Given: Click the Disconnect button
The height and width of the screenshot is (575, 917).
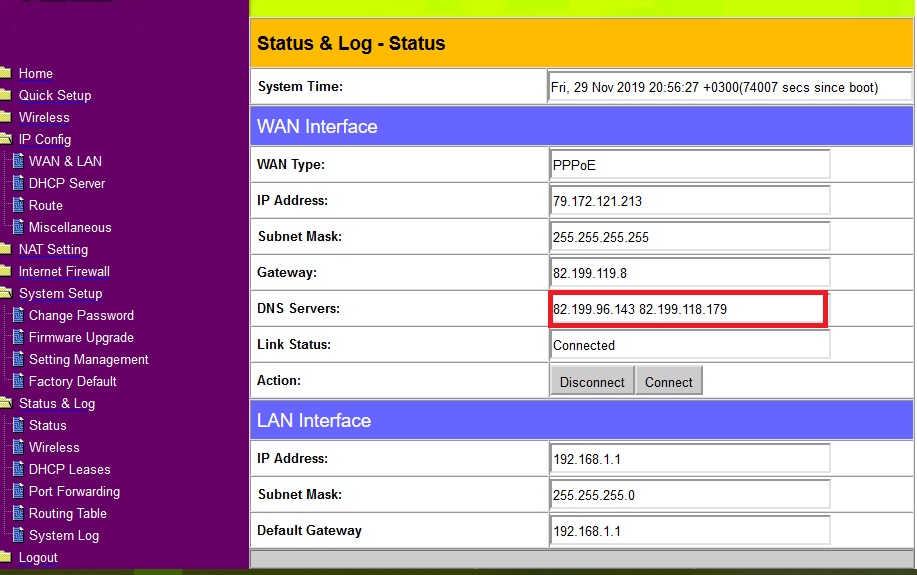Looking at the screenshot, I should (x=592, y=382).
